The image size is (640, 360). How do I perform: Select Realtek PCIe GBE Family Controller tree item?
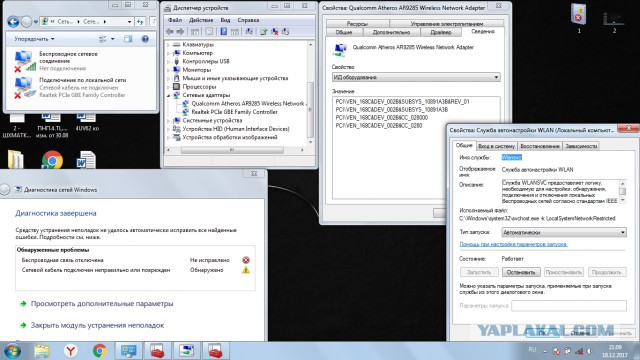[x=230, y=112]
